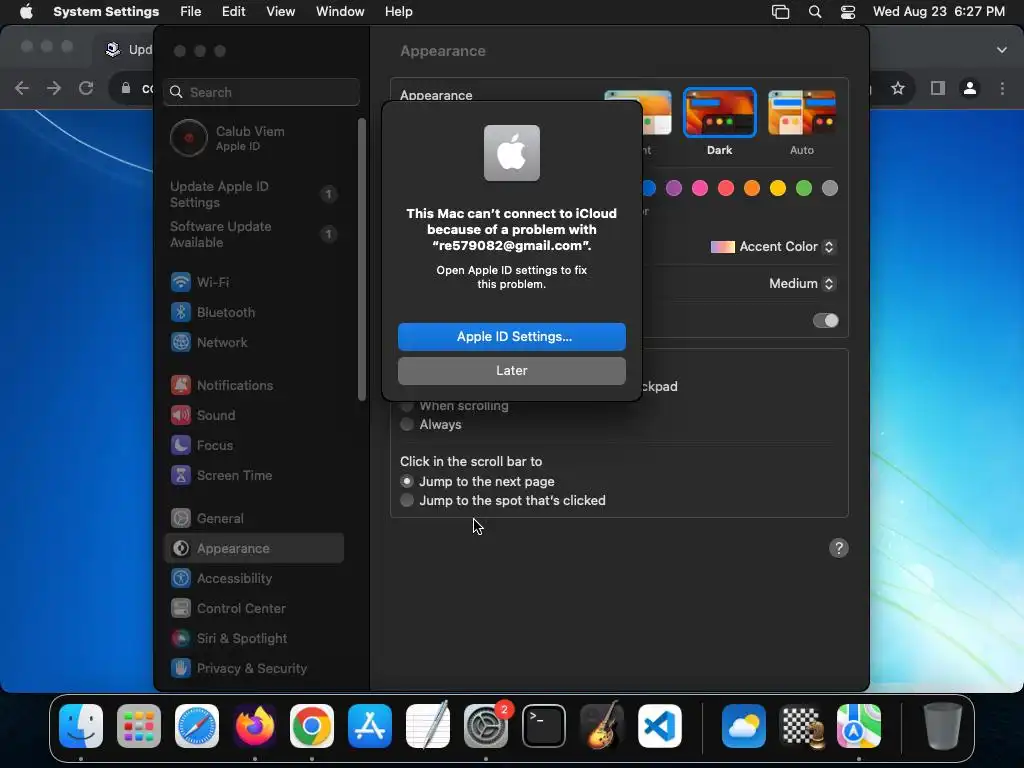1024x768 pixels.
Task: Open Update Apple ID Settings item
Action: [x=255, y=194]
